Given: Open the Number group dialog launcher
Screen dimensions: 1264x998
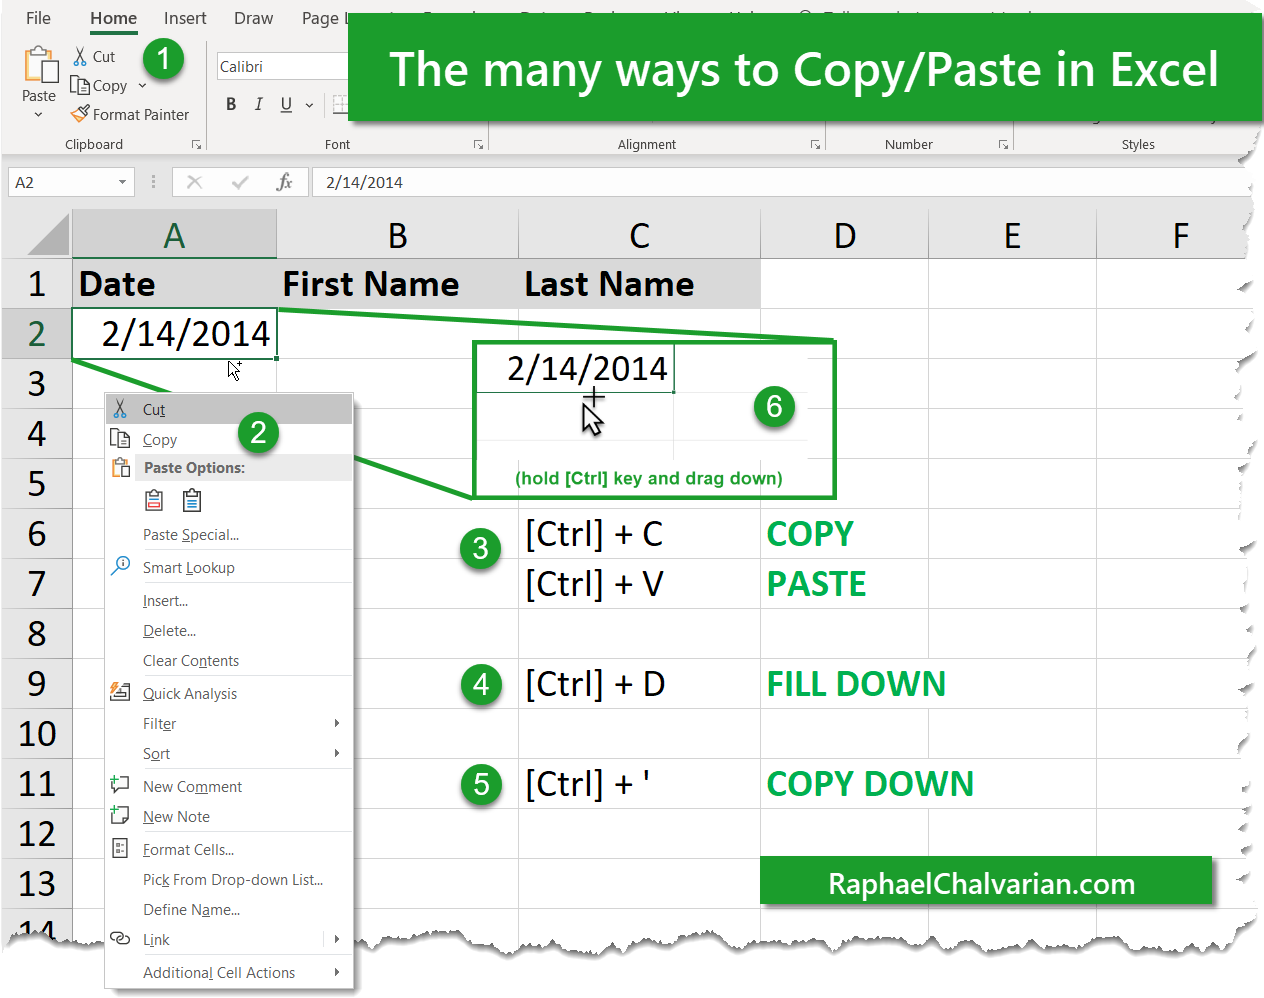Looking at the screenshot, I should coord(1003,145).
